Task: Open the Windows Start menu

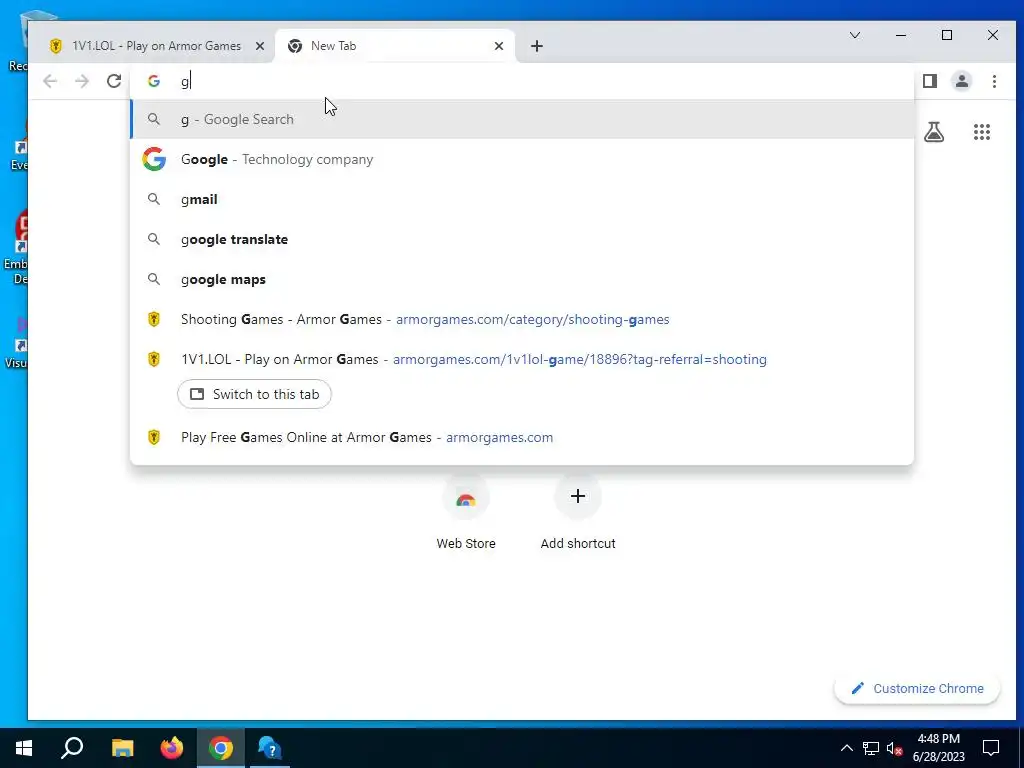Action: [24, 748]
